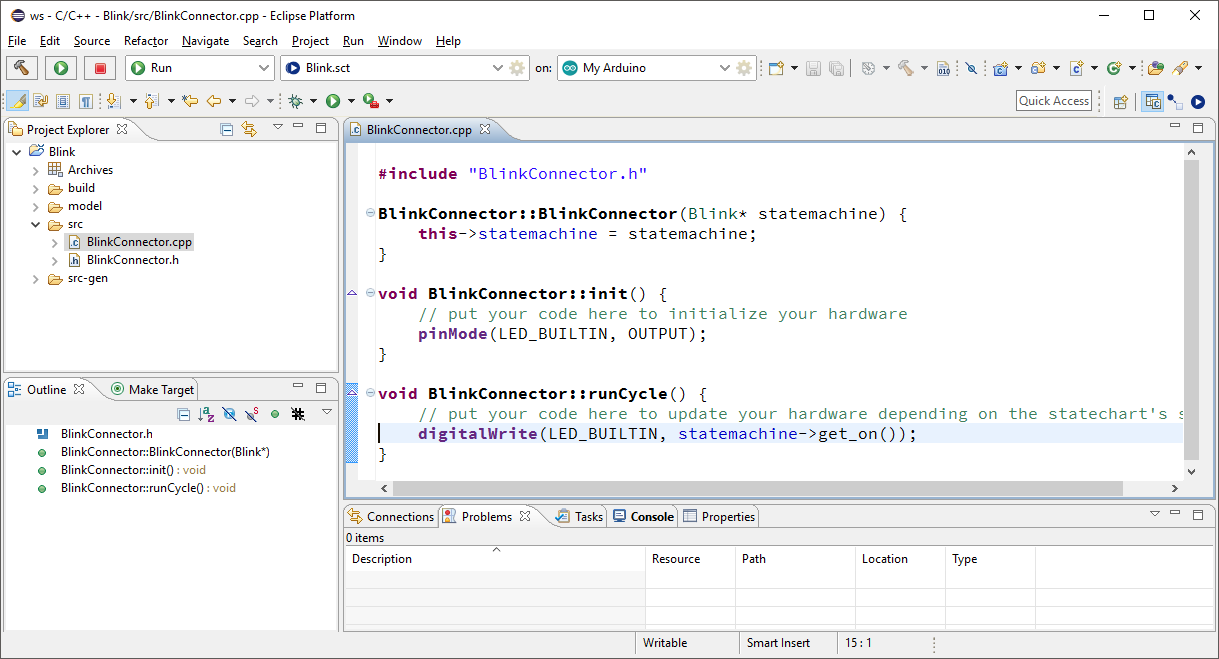The width and height of the screenshot is (1219, 659).
Task: Open the Open Perspective icon beside Quick Access
Action: point(1121,101)
